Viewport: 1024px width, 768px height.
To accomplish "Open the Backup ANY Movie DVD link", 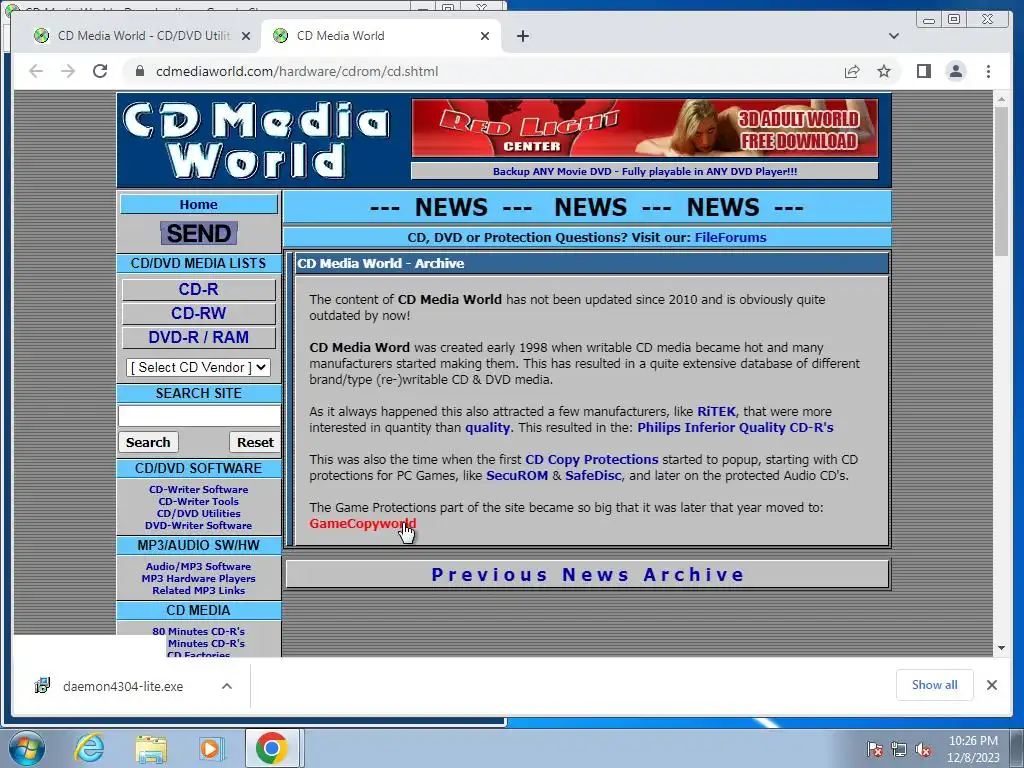I will 645,172.
